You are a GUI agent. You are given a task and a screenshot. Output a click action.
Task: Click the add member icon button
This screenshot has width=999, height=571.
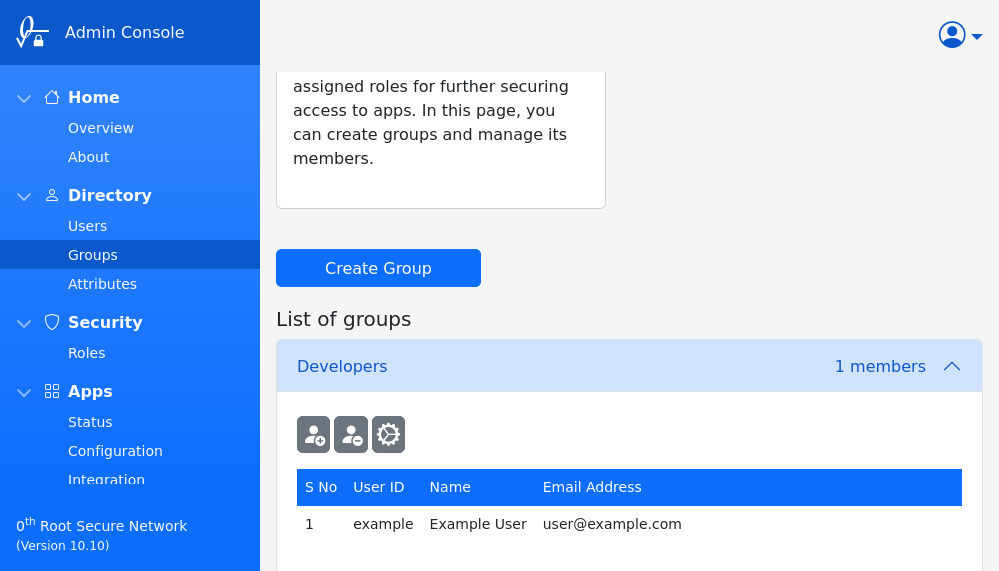click(x=313, y=435)
